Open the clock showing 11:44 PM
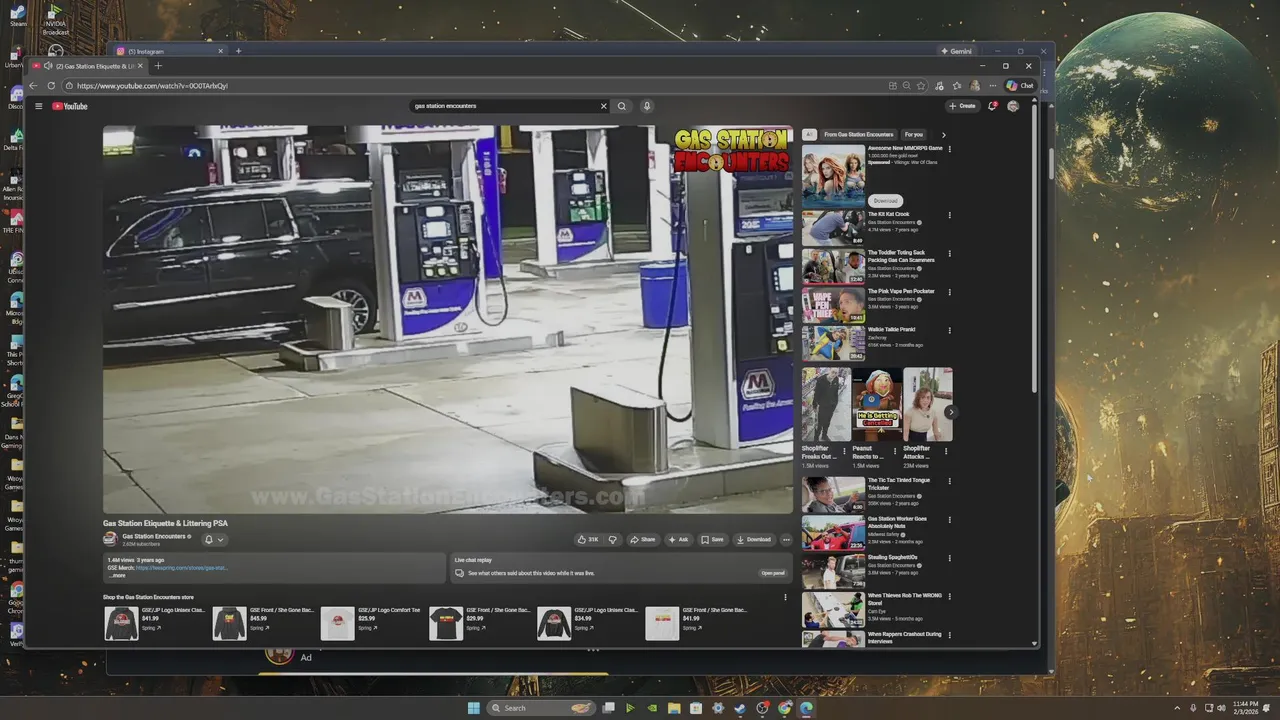The width and height of the screenshot is (1280, 720). (x=1246, y=708)
